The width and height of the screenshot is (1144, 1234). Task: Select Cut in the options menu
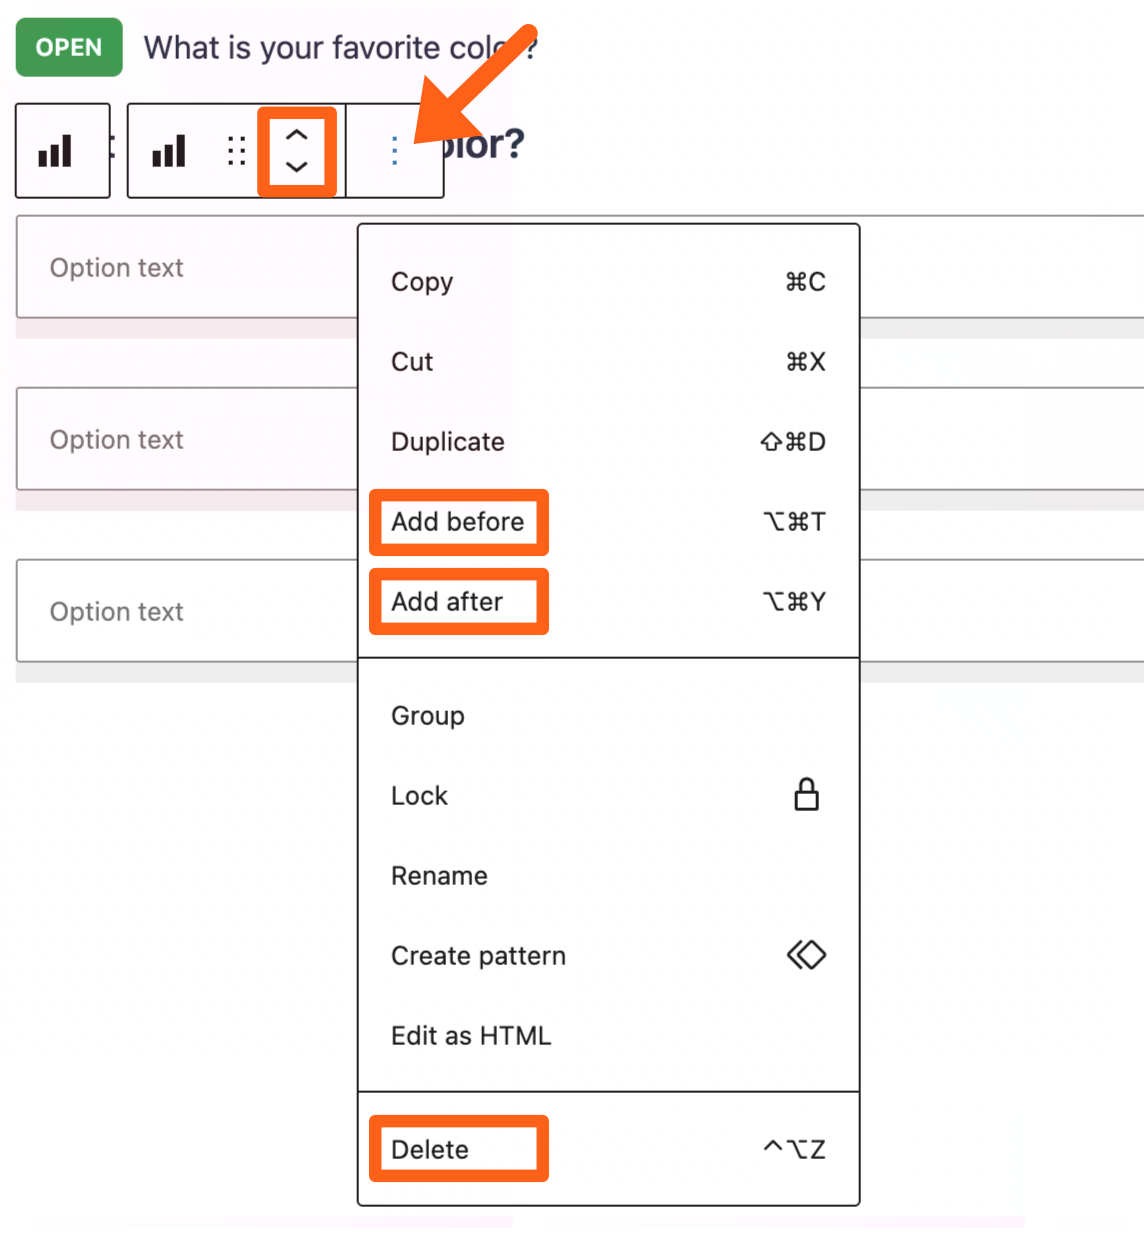[x=412, y=362]
